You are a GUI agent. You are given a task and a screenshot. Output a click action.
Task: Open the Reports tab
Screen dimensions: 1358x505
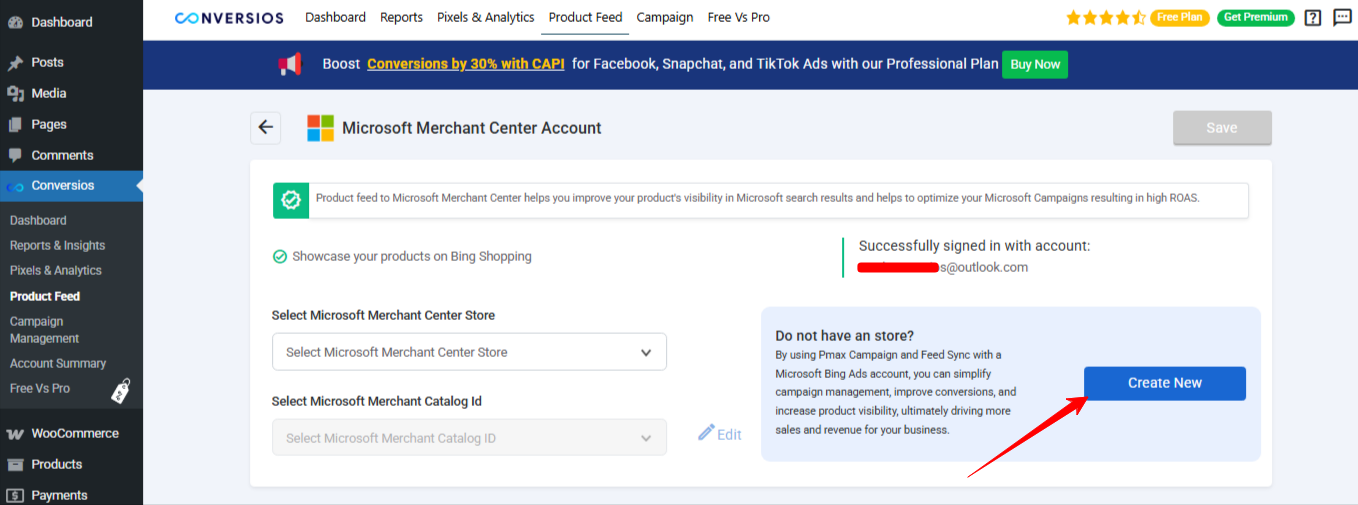(401, 17)
